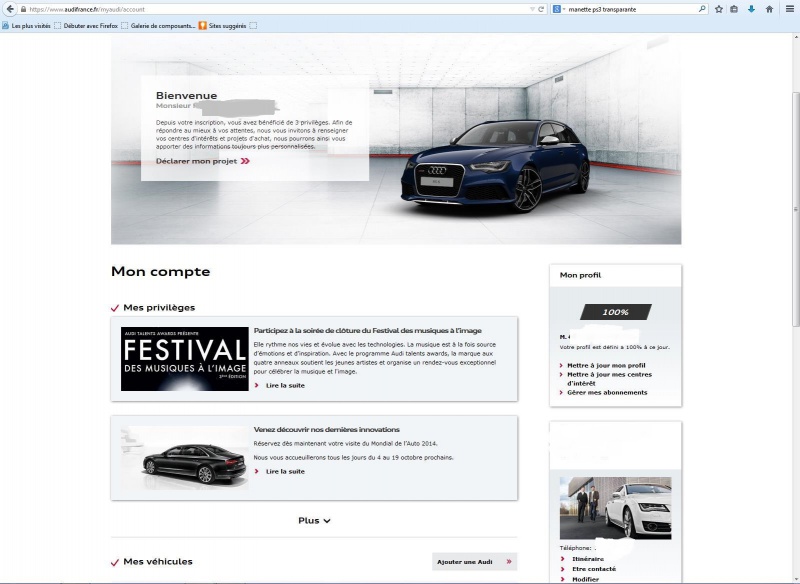Open the bookmarks list icon

pos(734,9)
